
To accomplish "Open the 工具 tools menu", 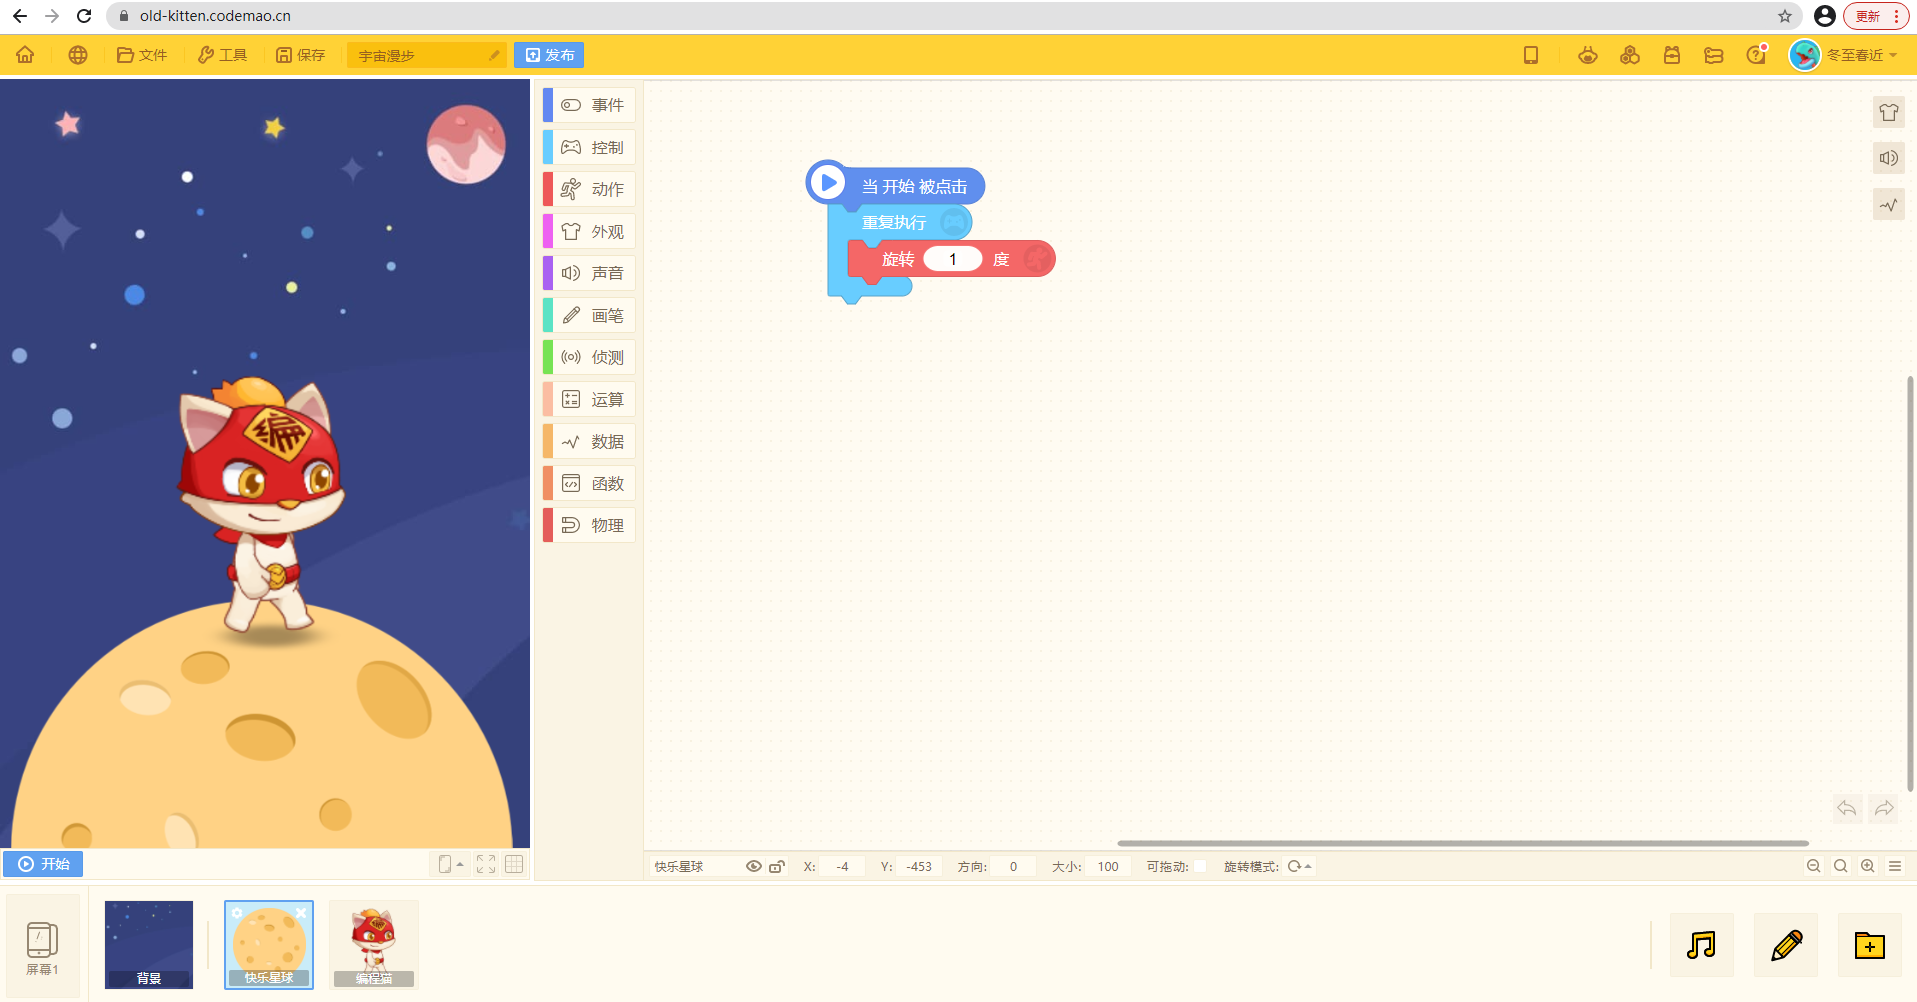I will point(222,55).
